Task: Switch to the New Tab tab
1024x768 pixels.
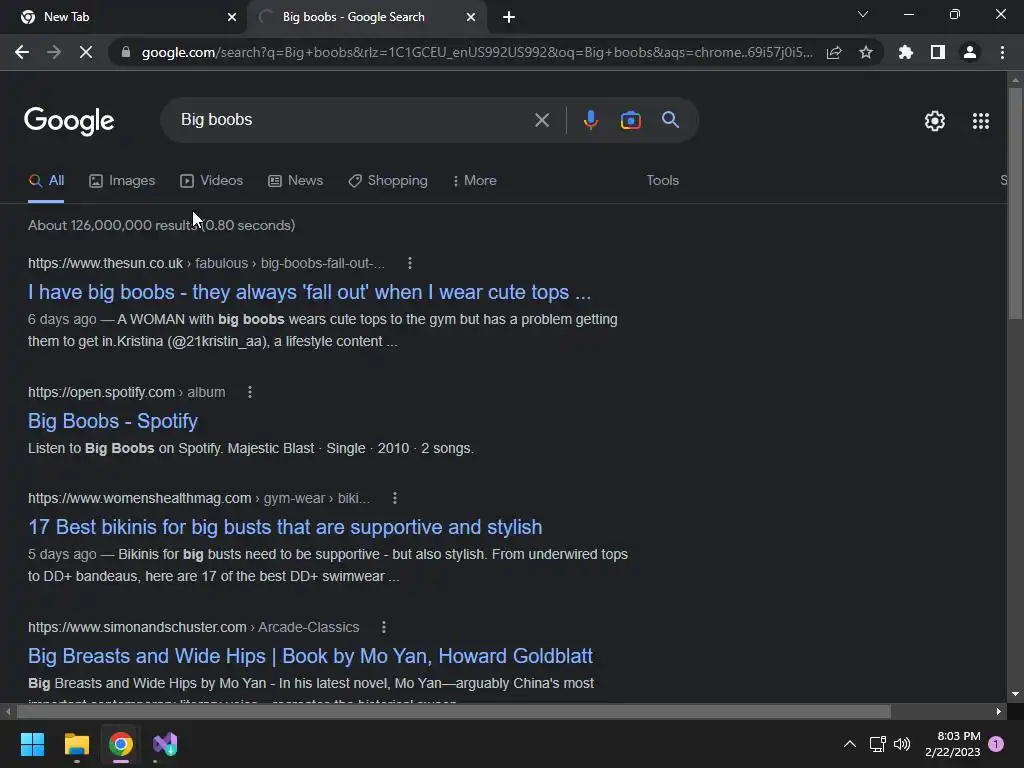Action: pos(123,17)
